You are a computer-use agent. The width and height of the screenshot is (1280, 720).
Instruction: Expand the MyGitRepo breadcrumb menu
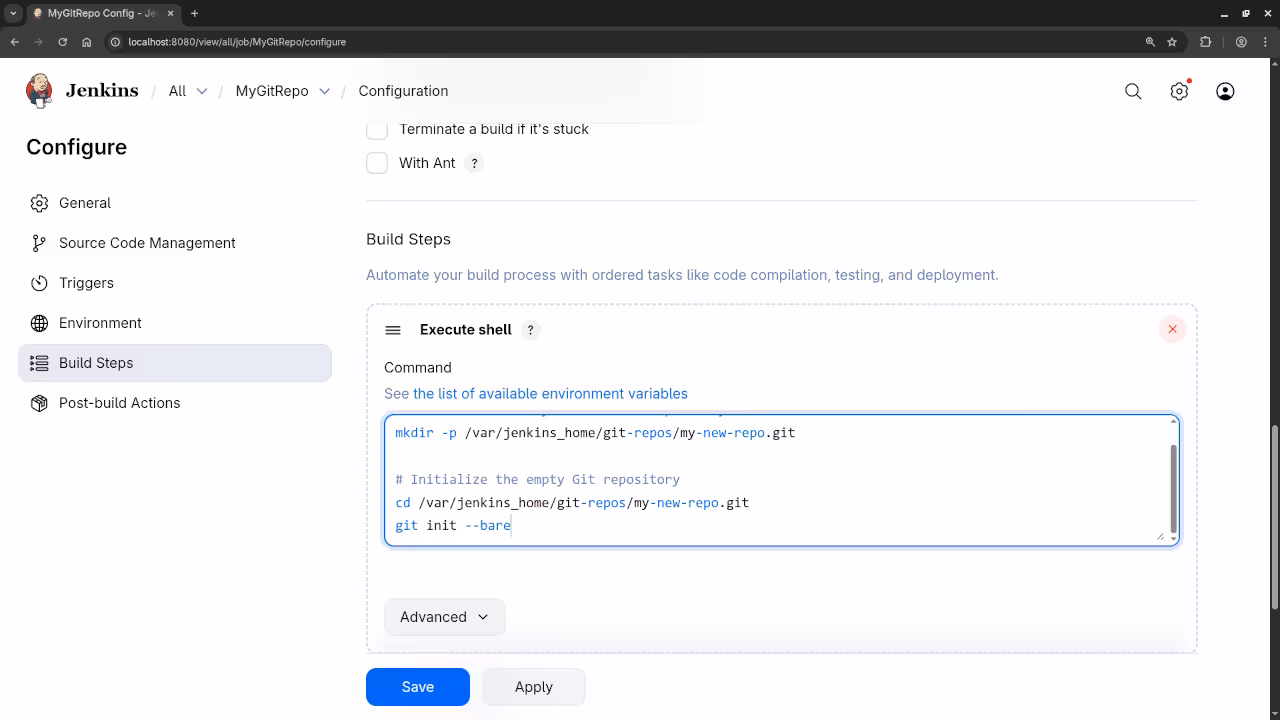[x=324, y=91]
